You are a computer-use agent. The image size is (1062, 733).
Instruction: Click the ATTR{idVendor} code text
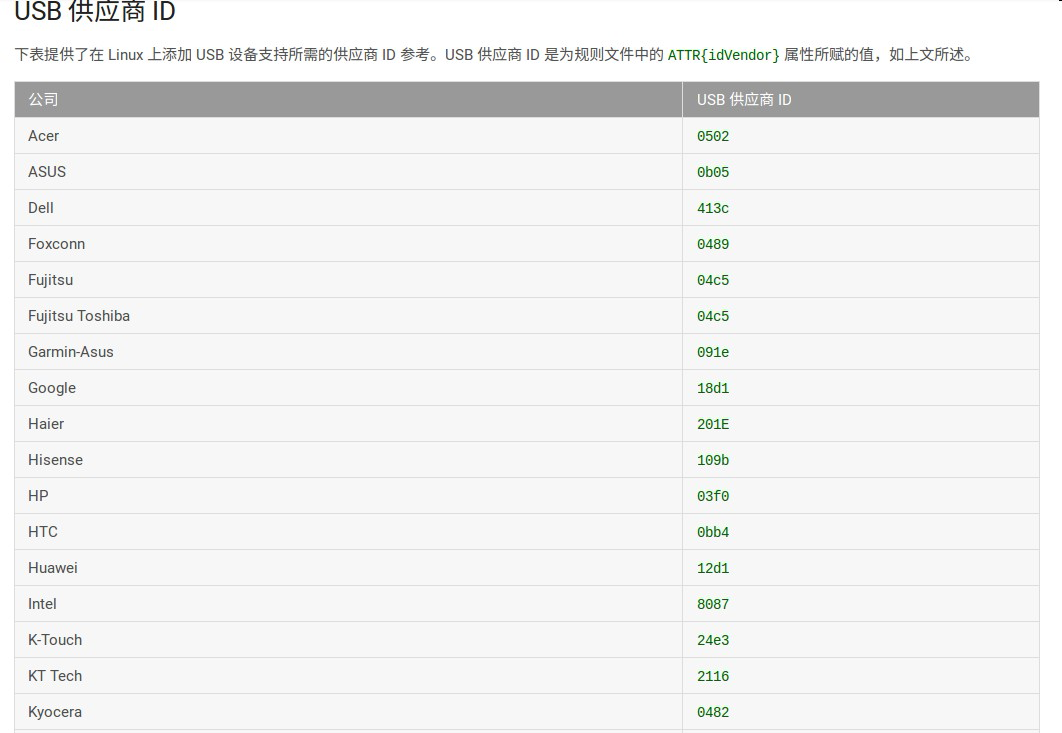pos(723,55)
